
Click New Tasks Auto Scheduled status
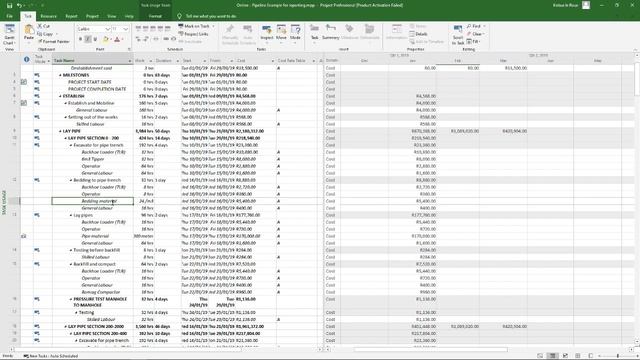tap(51, 356)
